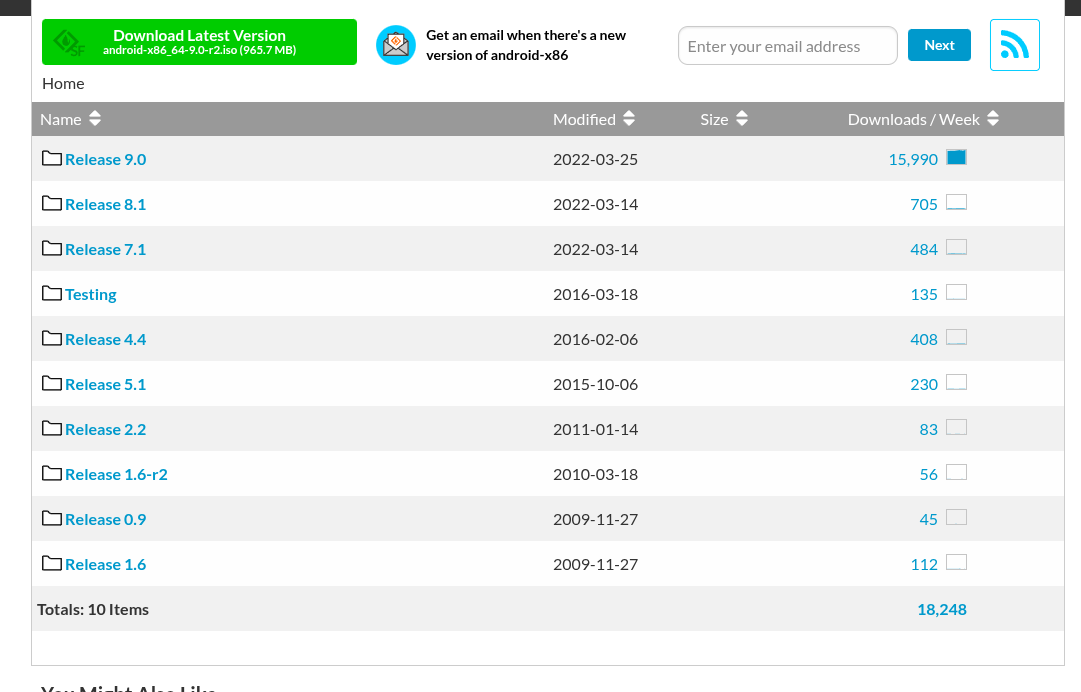Click the Home breadcrumb
Screen dimensions: 1081x692
(63, 83)
